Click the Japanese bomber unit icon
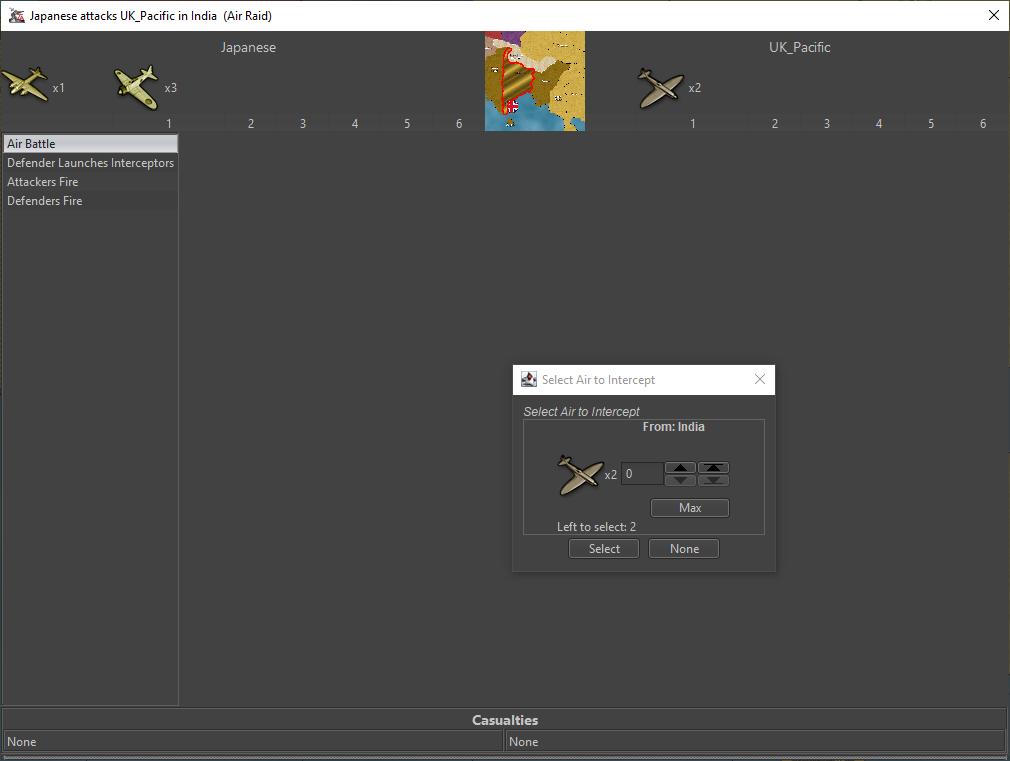The image size is (1010, 761). point(26,85)
